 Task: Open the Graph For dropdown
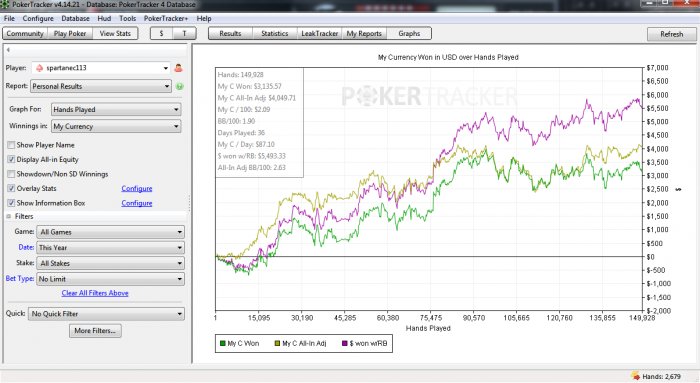pyautogui.click(x=116, y=109)
